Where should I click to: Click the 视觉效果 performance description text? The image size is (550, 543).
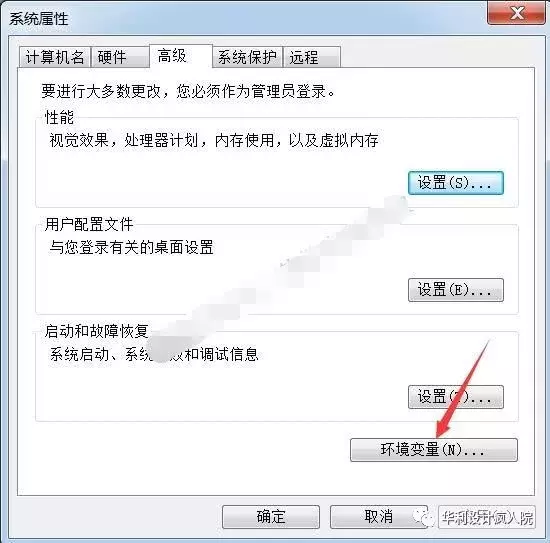click(214, 140)
